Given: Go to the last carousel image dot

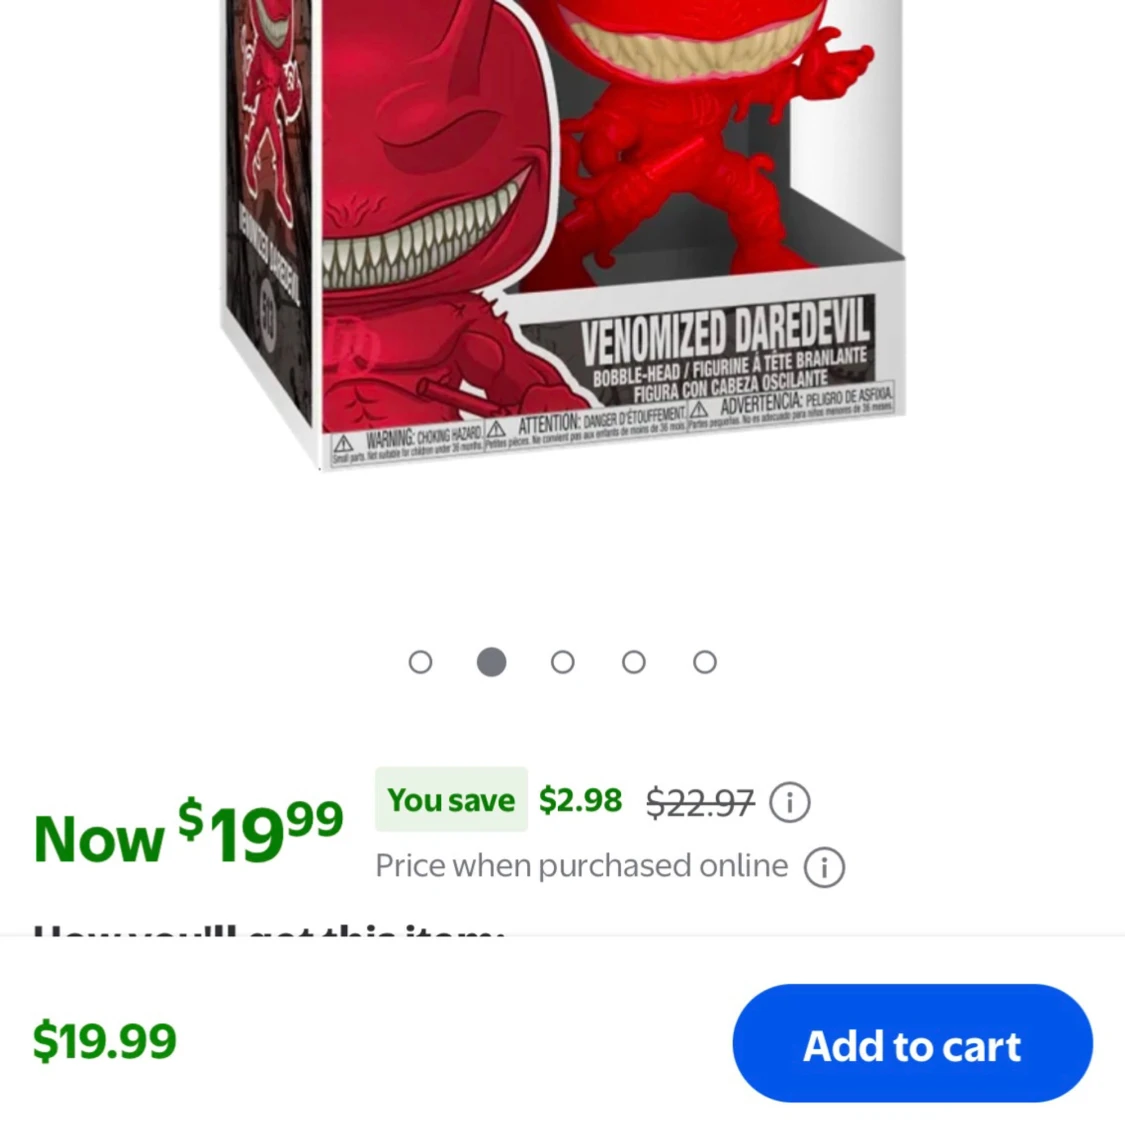Looking at the screenshot, I should [x=705, y=662].
